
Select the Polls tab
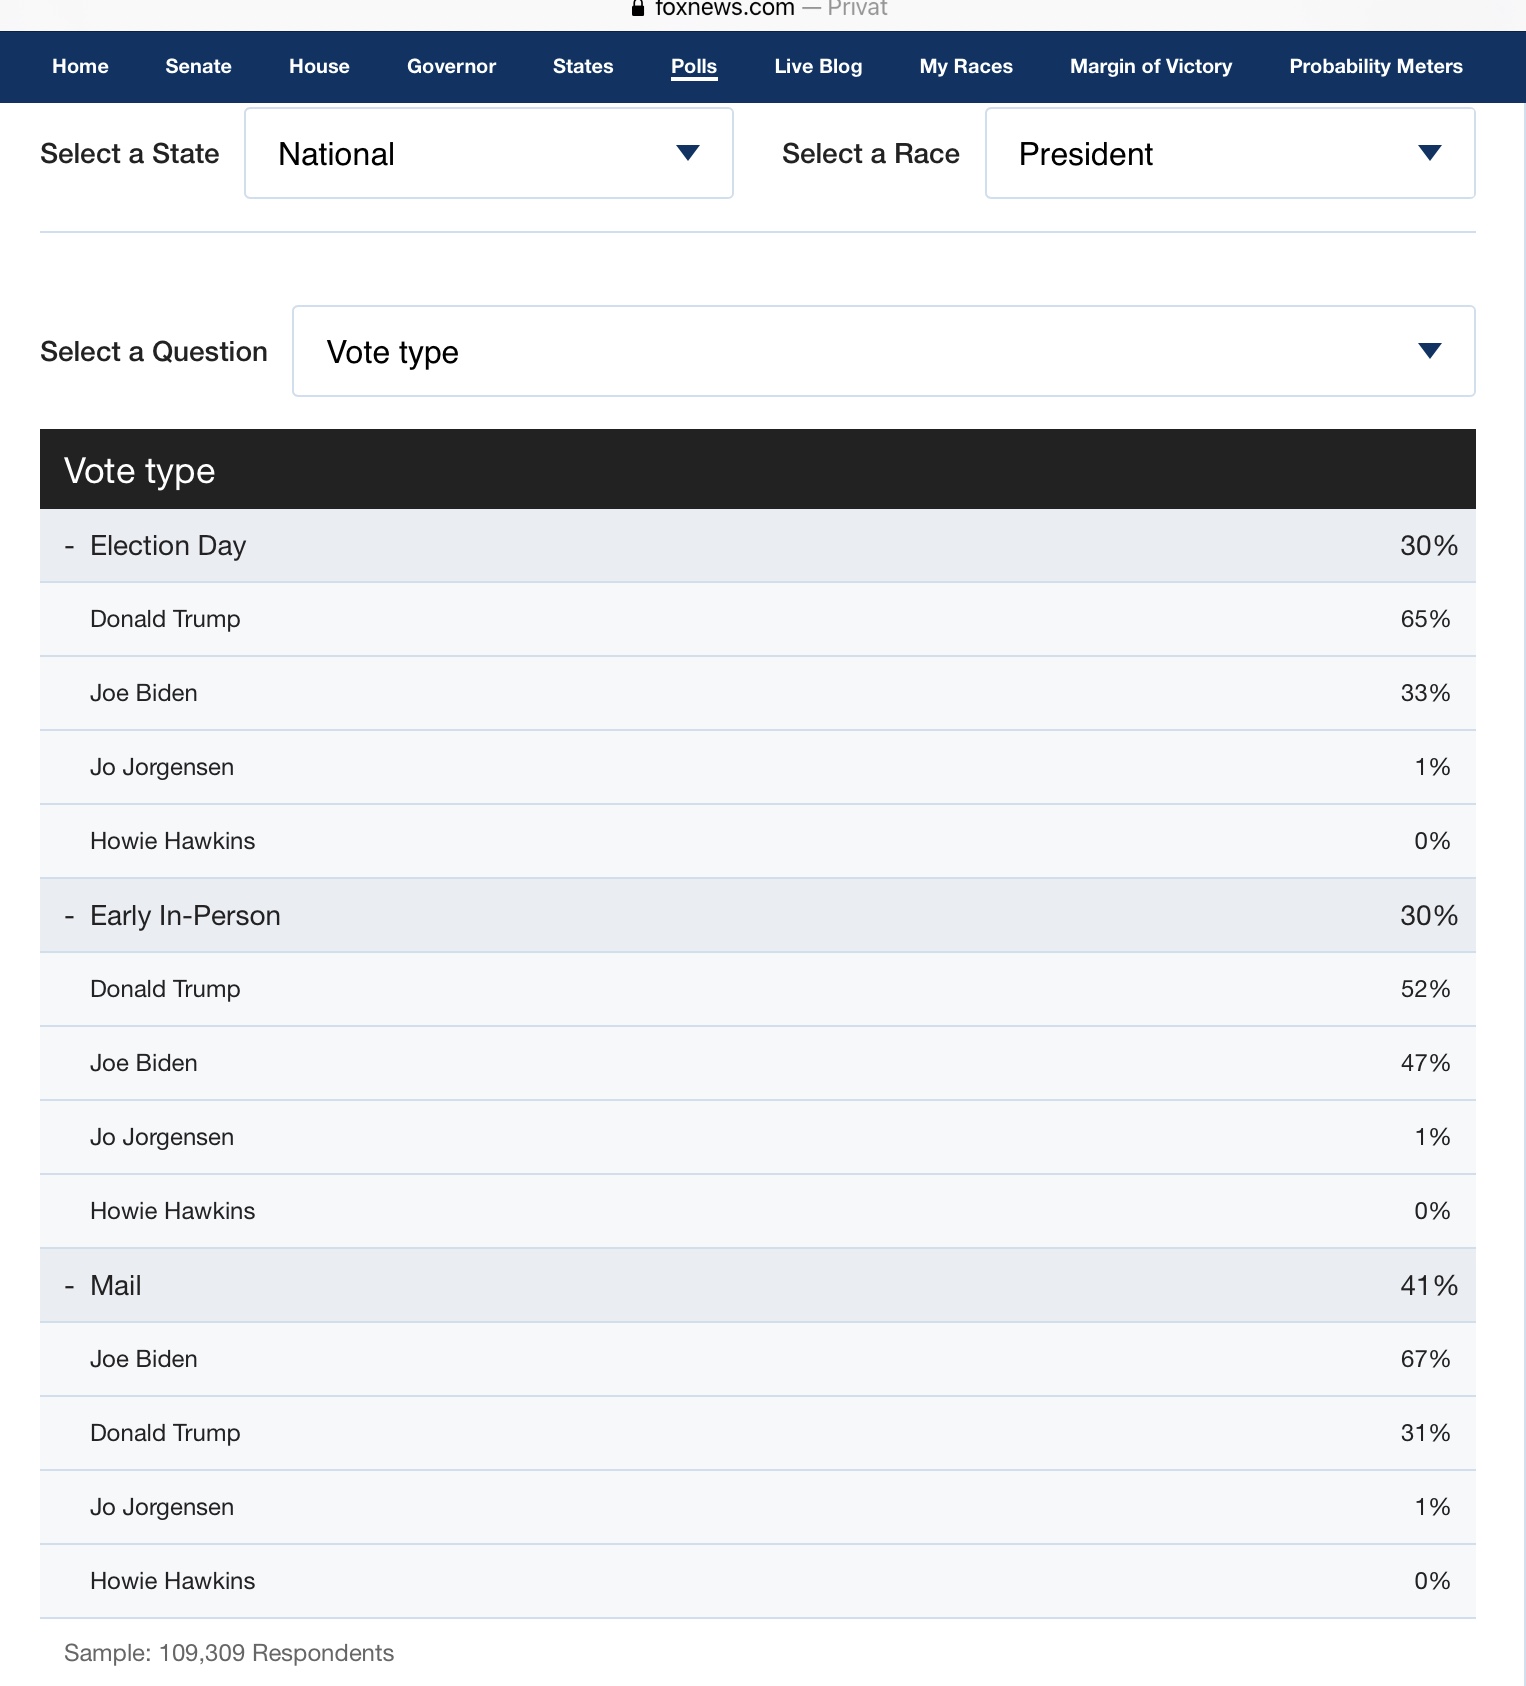coord(694,66)
